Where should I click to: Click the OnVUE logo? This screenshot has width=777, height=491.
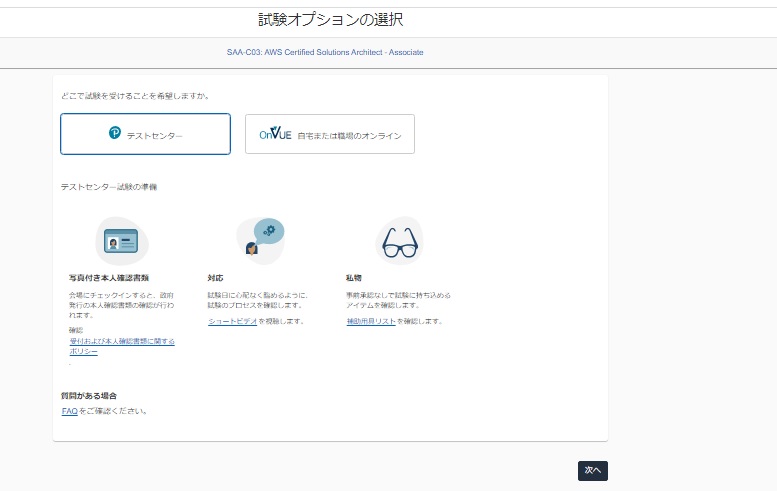(x=275, y=134)
